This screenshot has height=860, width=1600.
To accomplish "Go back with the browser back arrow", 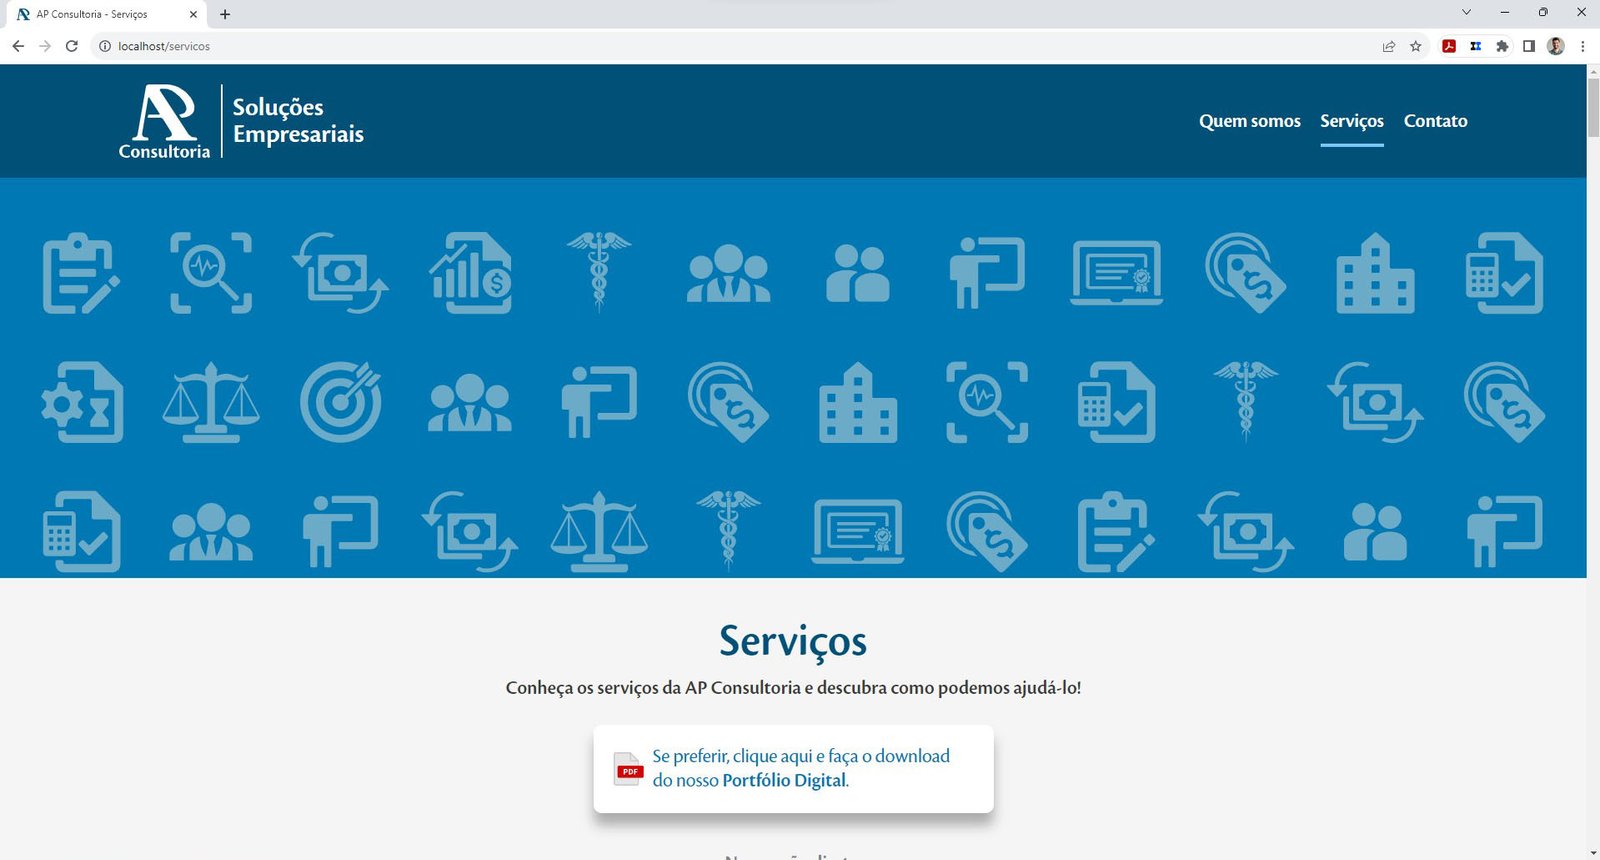I will [x=18, y=46].
